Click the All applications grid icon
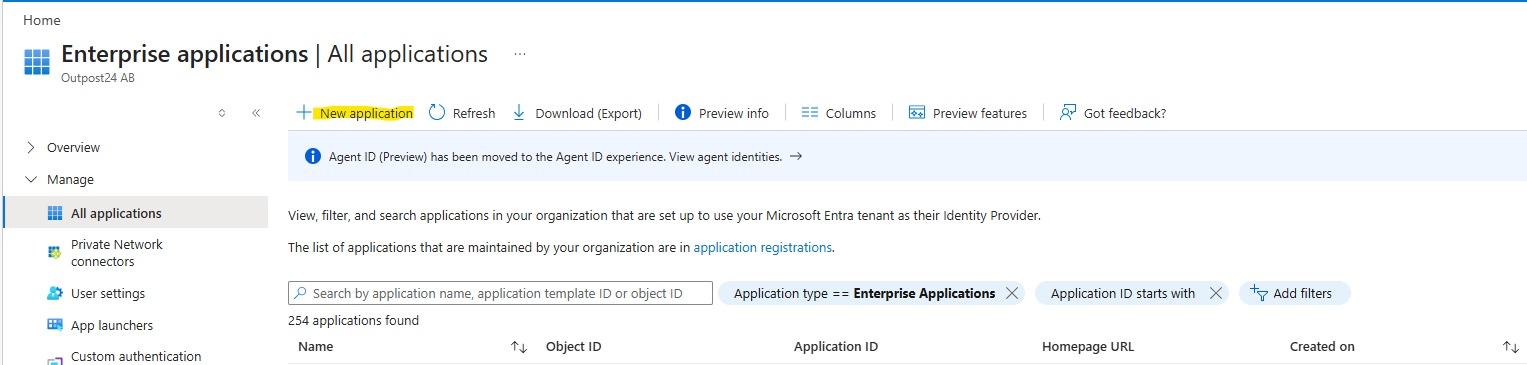1527x365 pixels. pos(55,213)
